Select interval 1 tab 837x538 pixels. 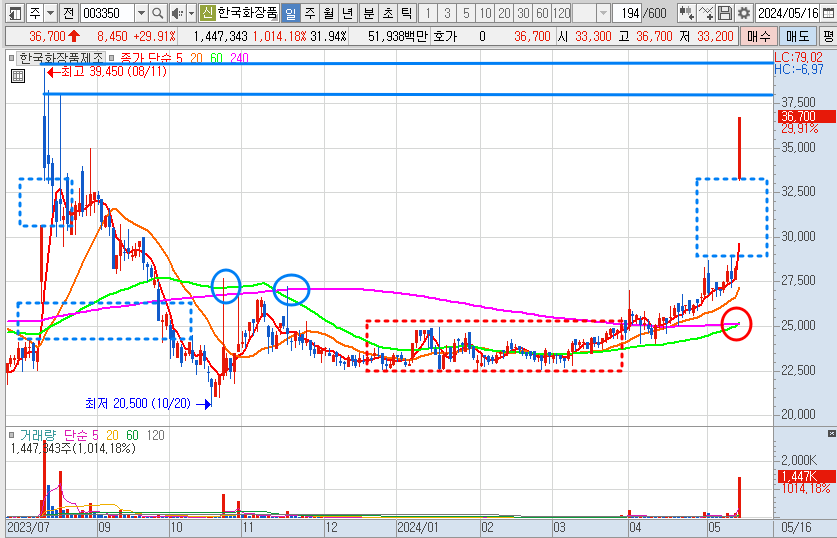(428, 13)
